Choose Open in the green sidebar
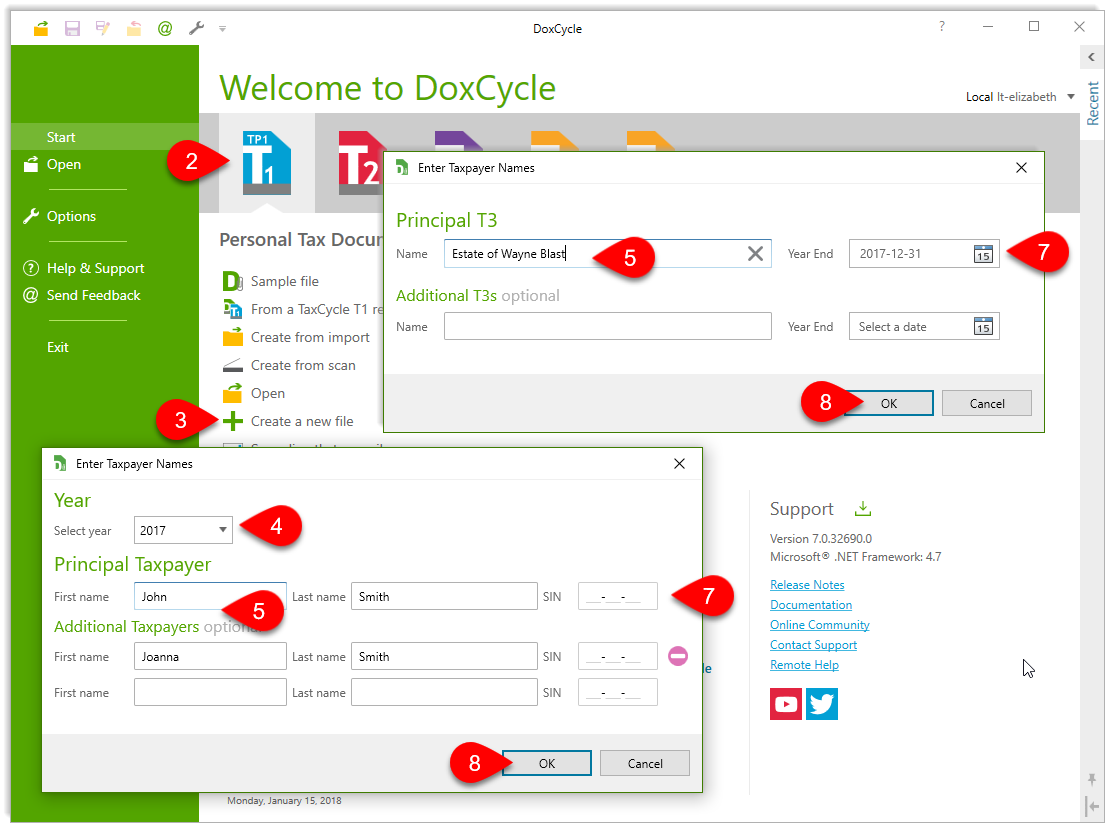 pos(64,164)
